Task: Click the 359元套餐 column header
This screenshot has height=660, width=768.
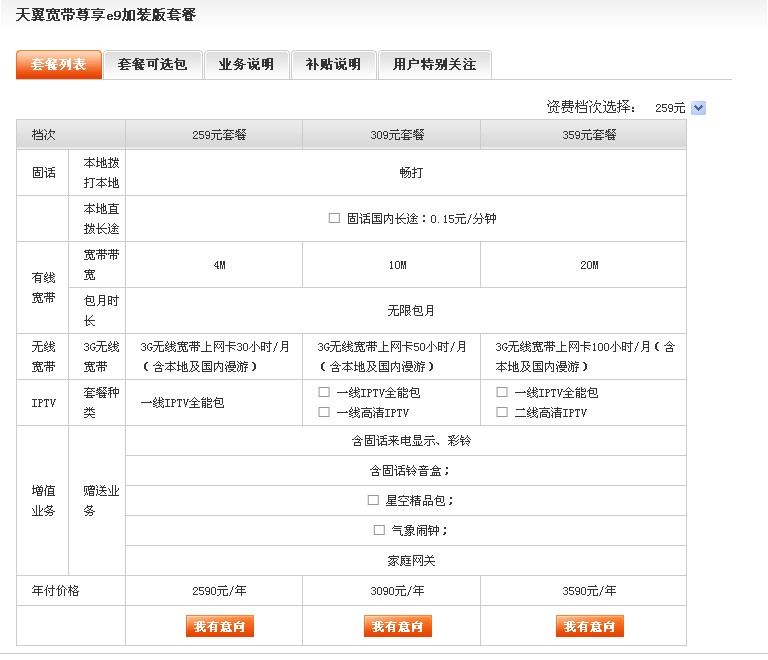Action: [x=583, y=135]
